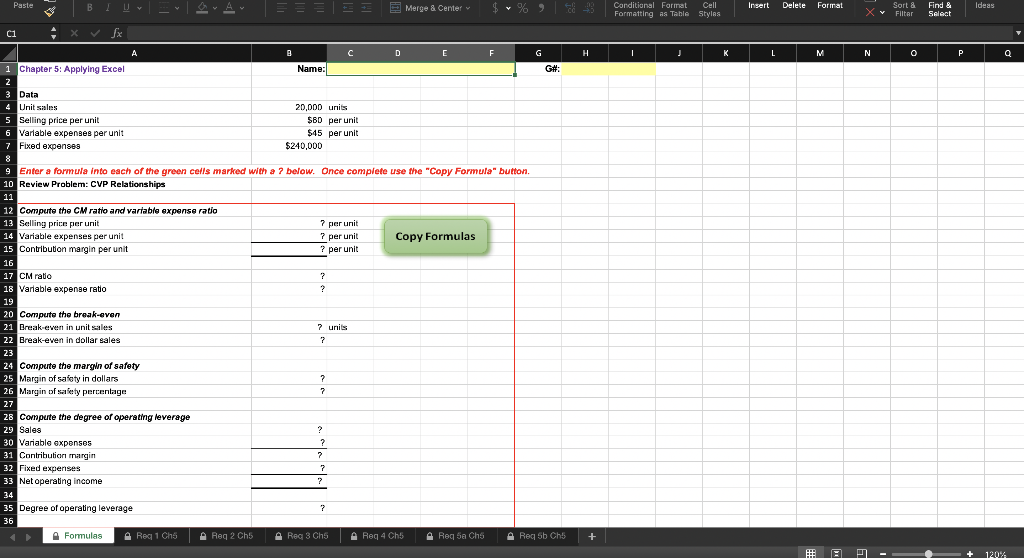Switch to the Req 1 Ch5 tab
Viewport: 1024px width, 558px height.
[x=151, y=536]
